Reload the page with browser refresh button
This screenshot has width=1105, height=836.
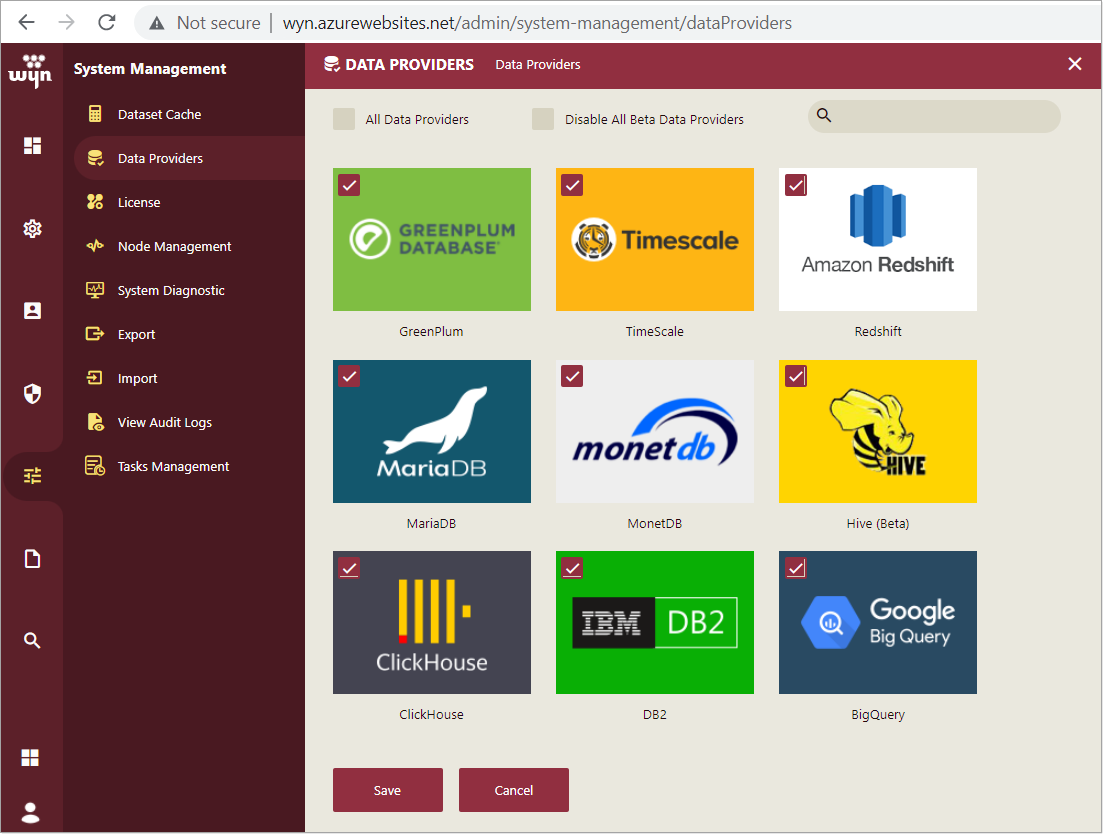click(106, 22)
